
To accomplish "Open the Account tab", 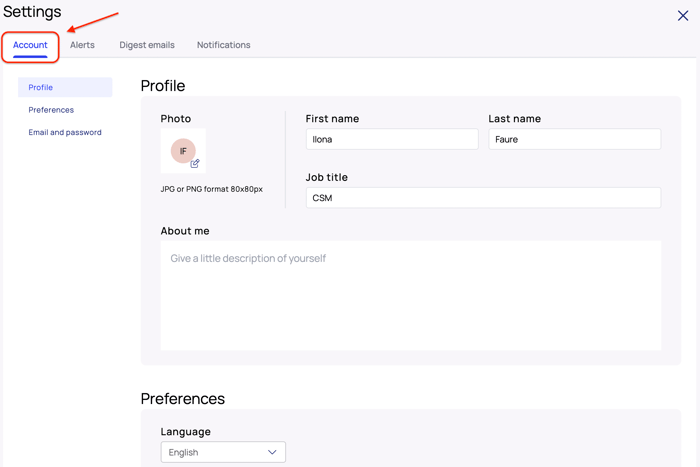I will tap(30, 45).
